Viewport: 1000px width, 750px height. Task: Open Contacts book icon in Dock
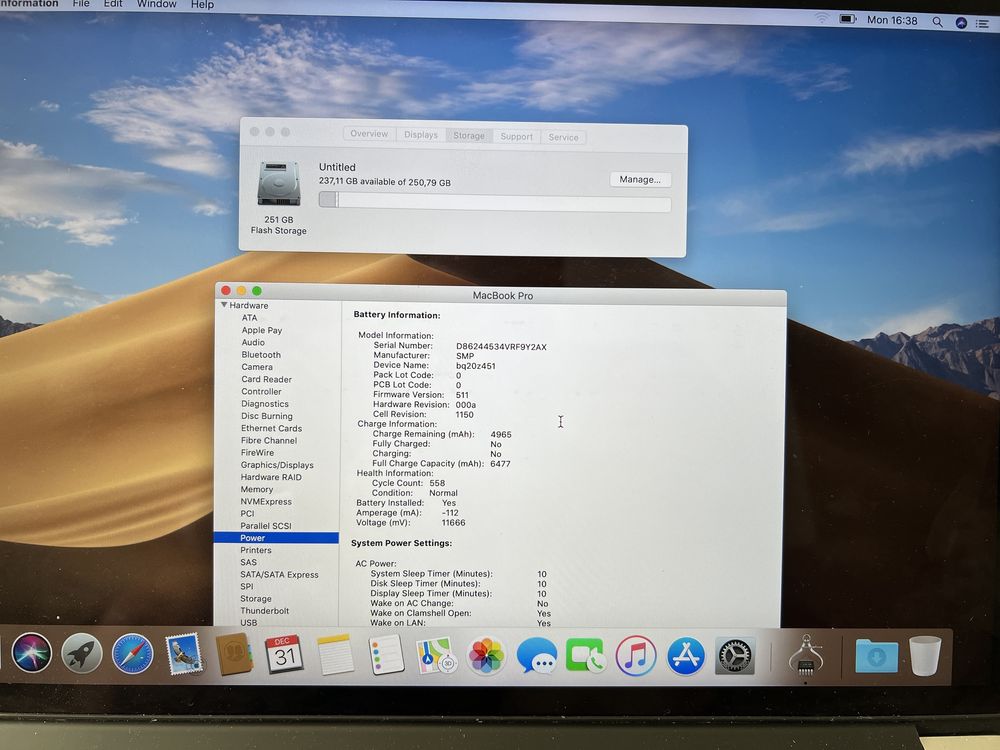234,655
